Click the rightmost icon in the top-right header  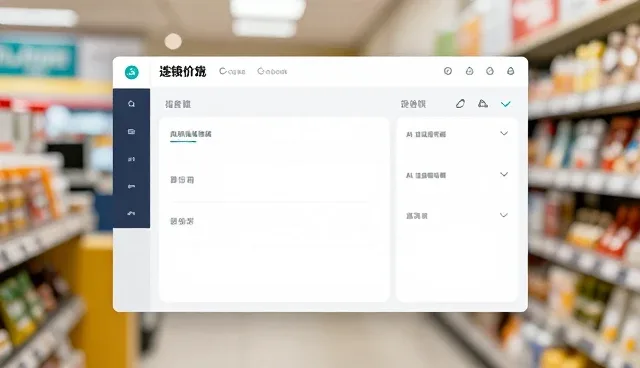pyautogui.click(x=510, y=71)
